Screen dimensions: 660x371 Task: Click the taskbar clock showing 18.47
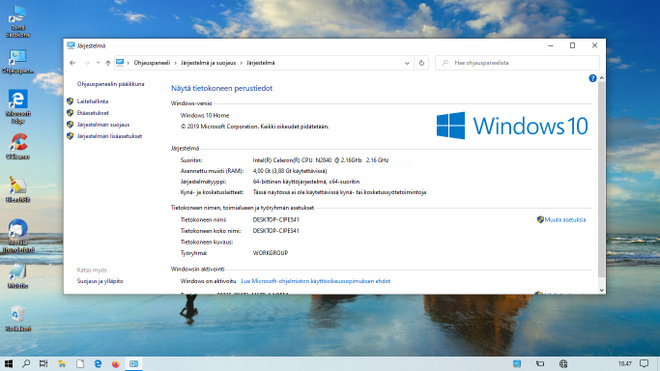(x=625, y=363)
